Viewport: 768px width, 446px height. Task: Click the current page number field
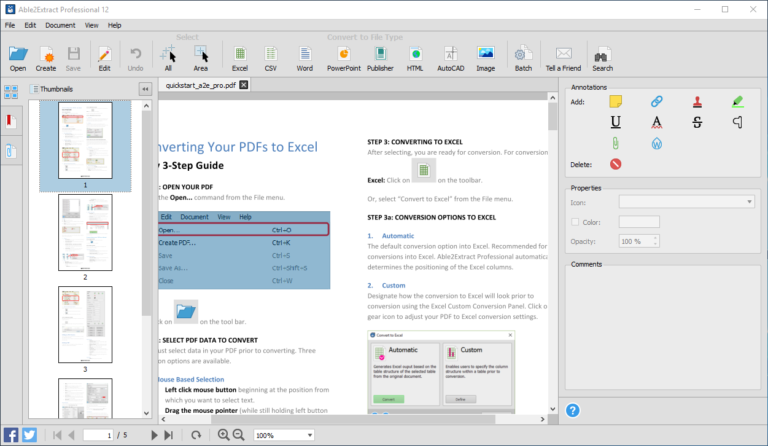(98, 435)
